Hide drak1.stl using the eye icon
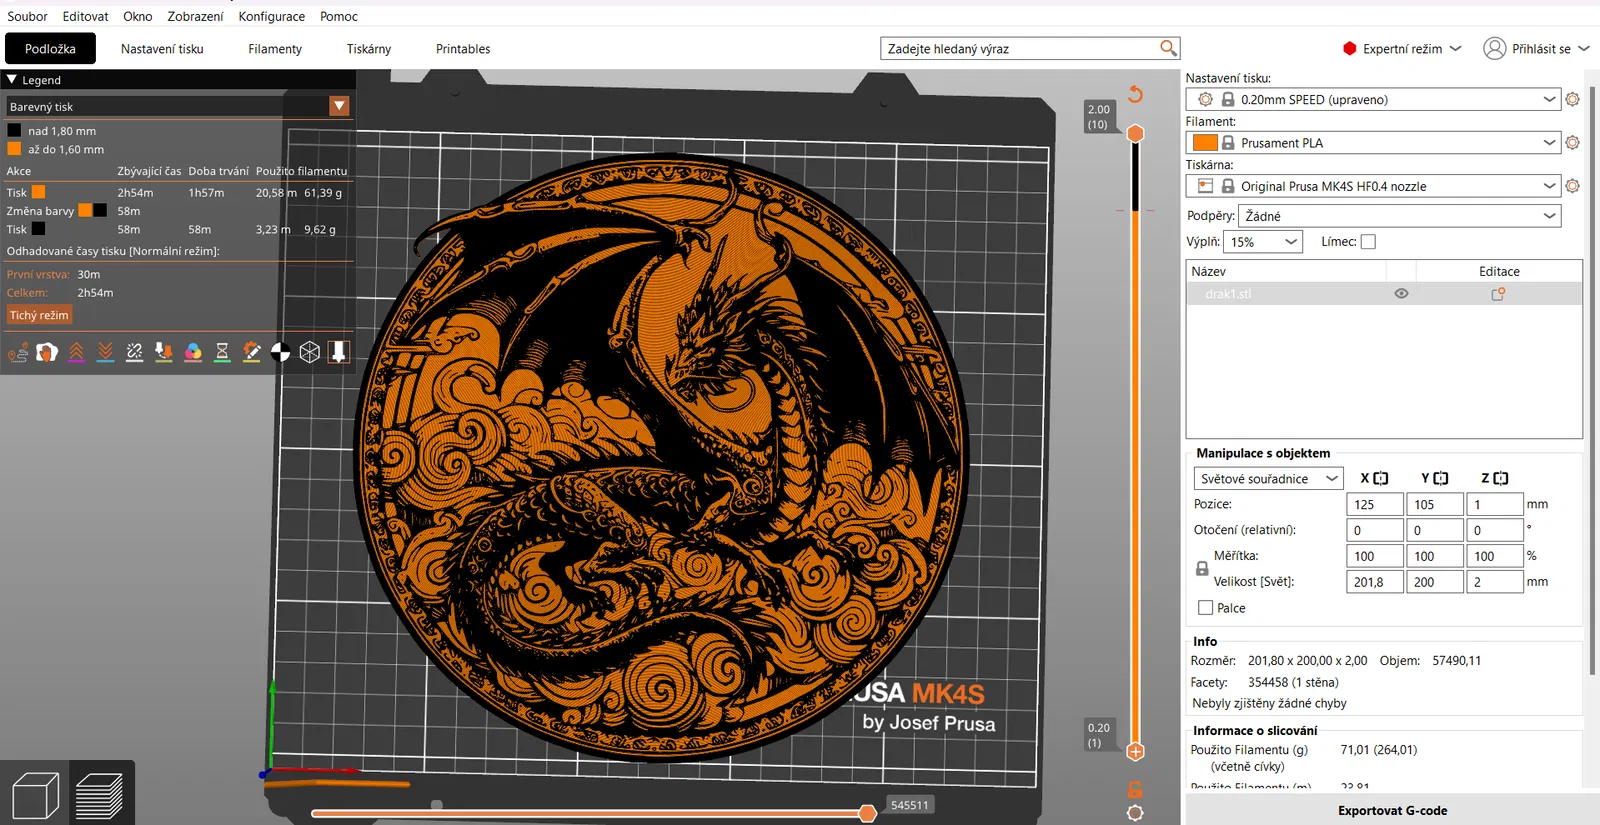The image size is (1600, 825). click(x=1401, y=294)
